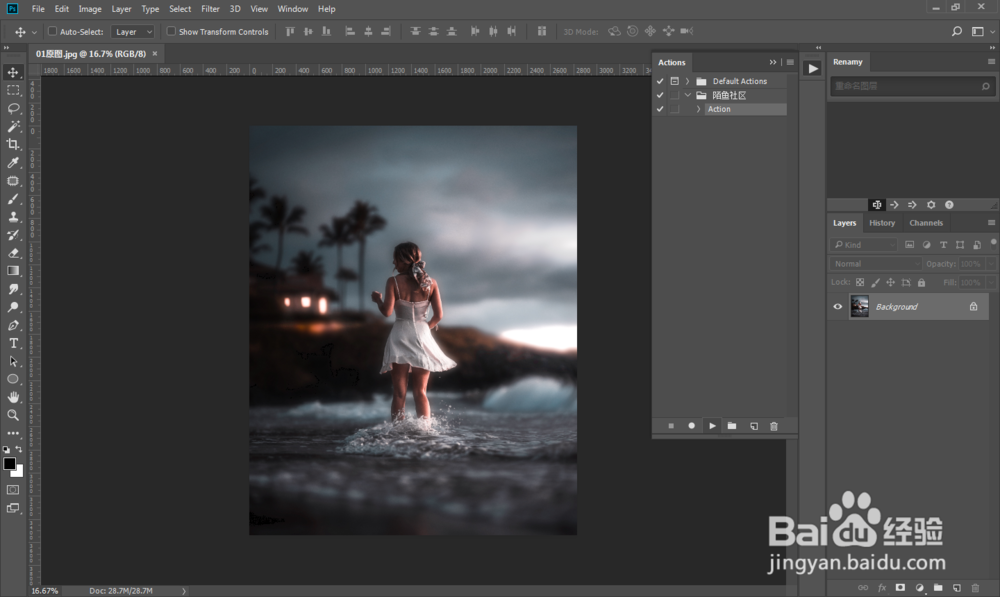Screen dimensions: 1000x597
Task: Toggle dialog box for 陌鱼社区 set
Action: [675, 95]
